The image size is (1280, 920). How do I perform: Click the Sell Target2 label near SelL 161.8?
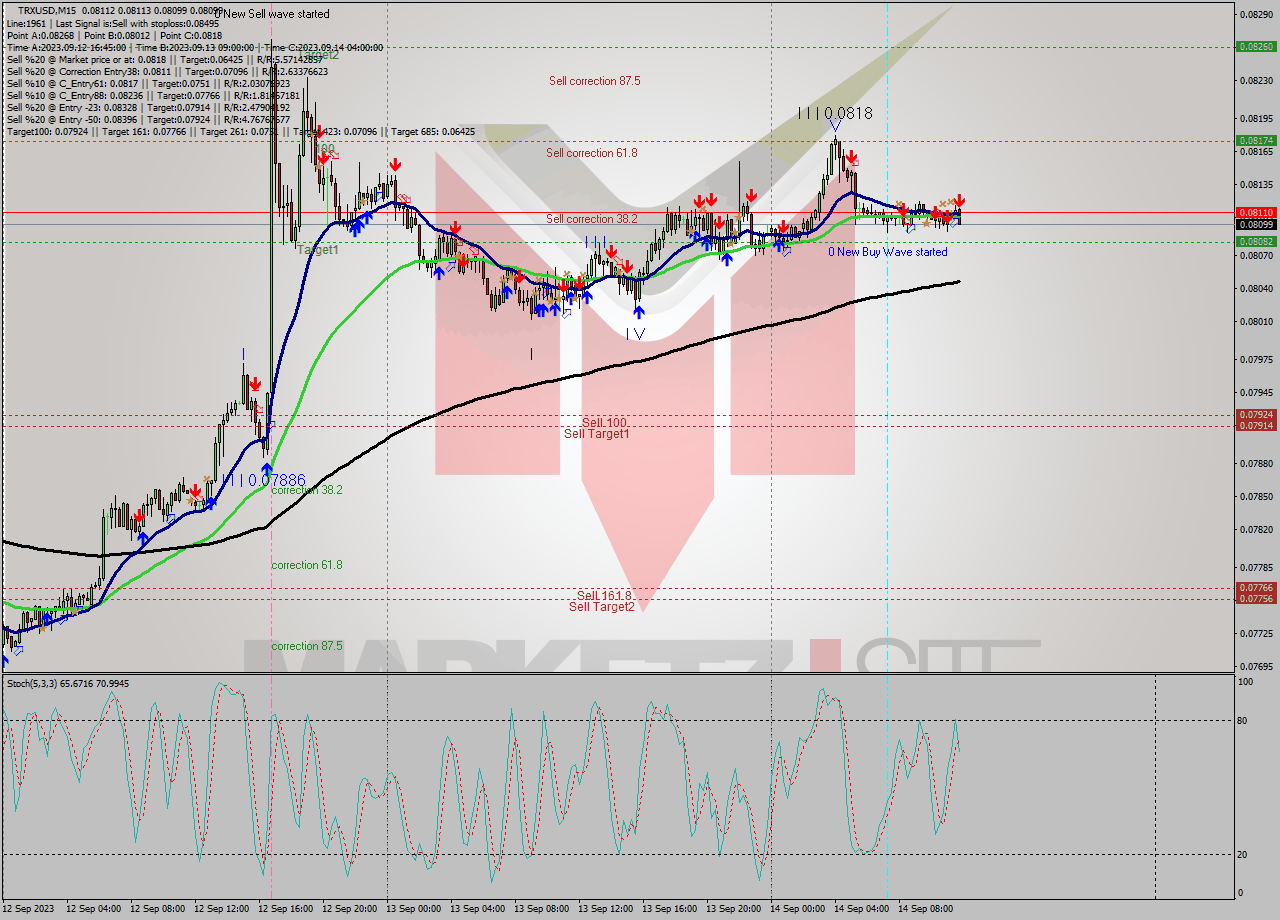pyautogui.click(x=601, y=607)
